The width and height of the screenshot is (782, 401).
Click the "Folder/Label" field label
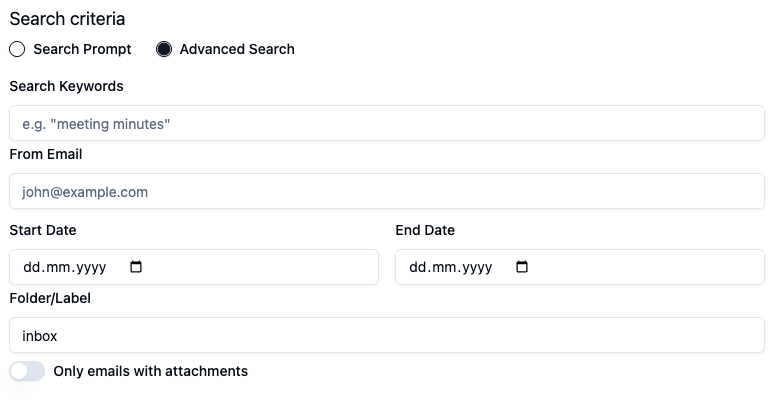(x=50, y=298)
